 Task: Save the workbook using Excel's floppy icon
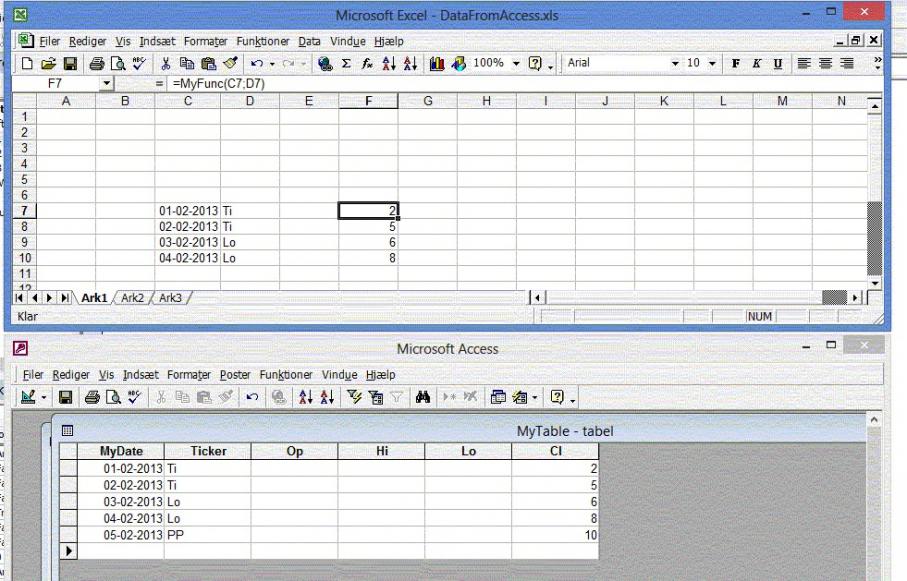coord(70,64)
